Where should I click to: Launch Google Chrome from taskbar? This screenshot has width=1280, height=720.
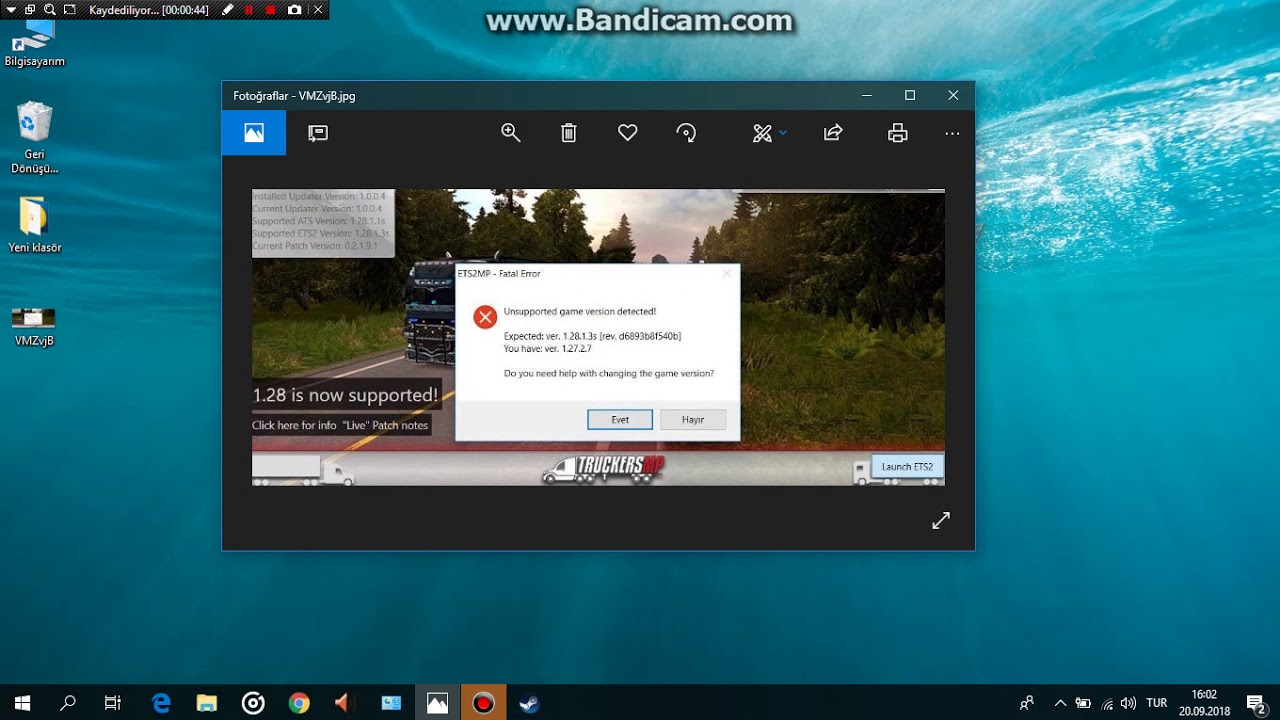299,703
